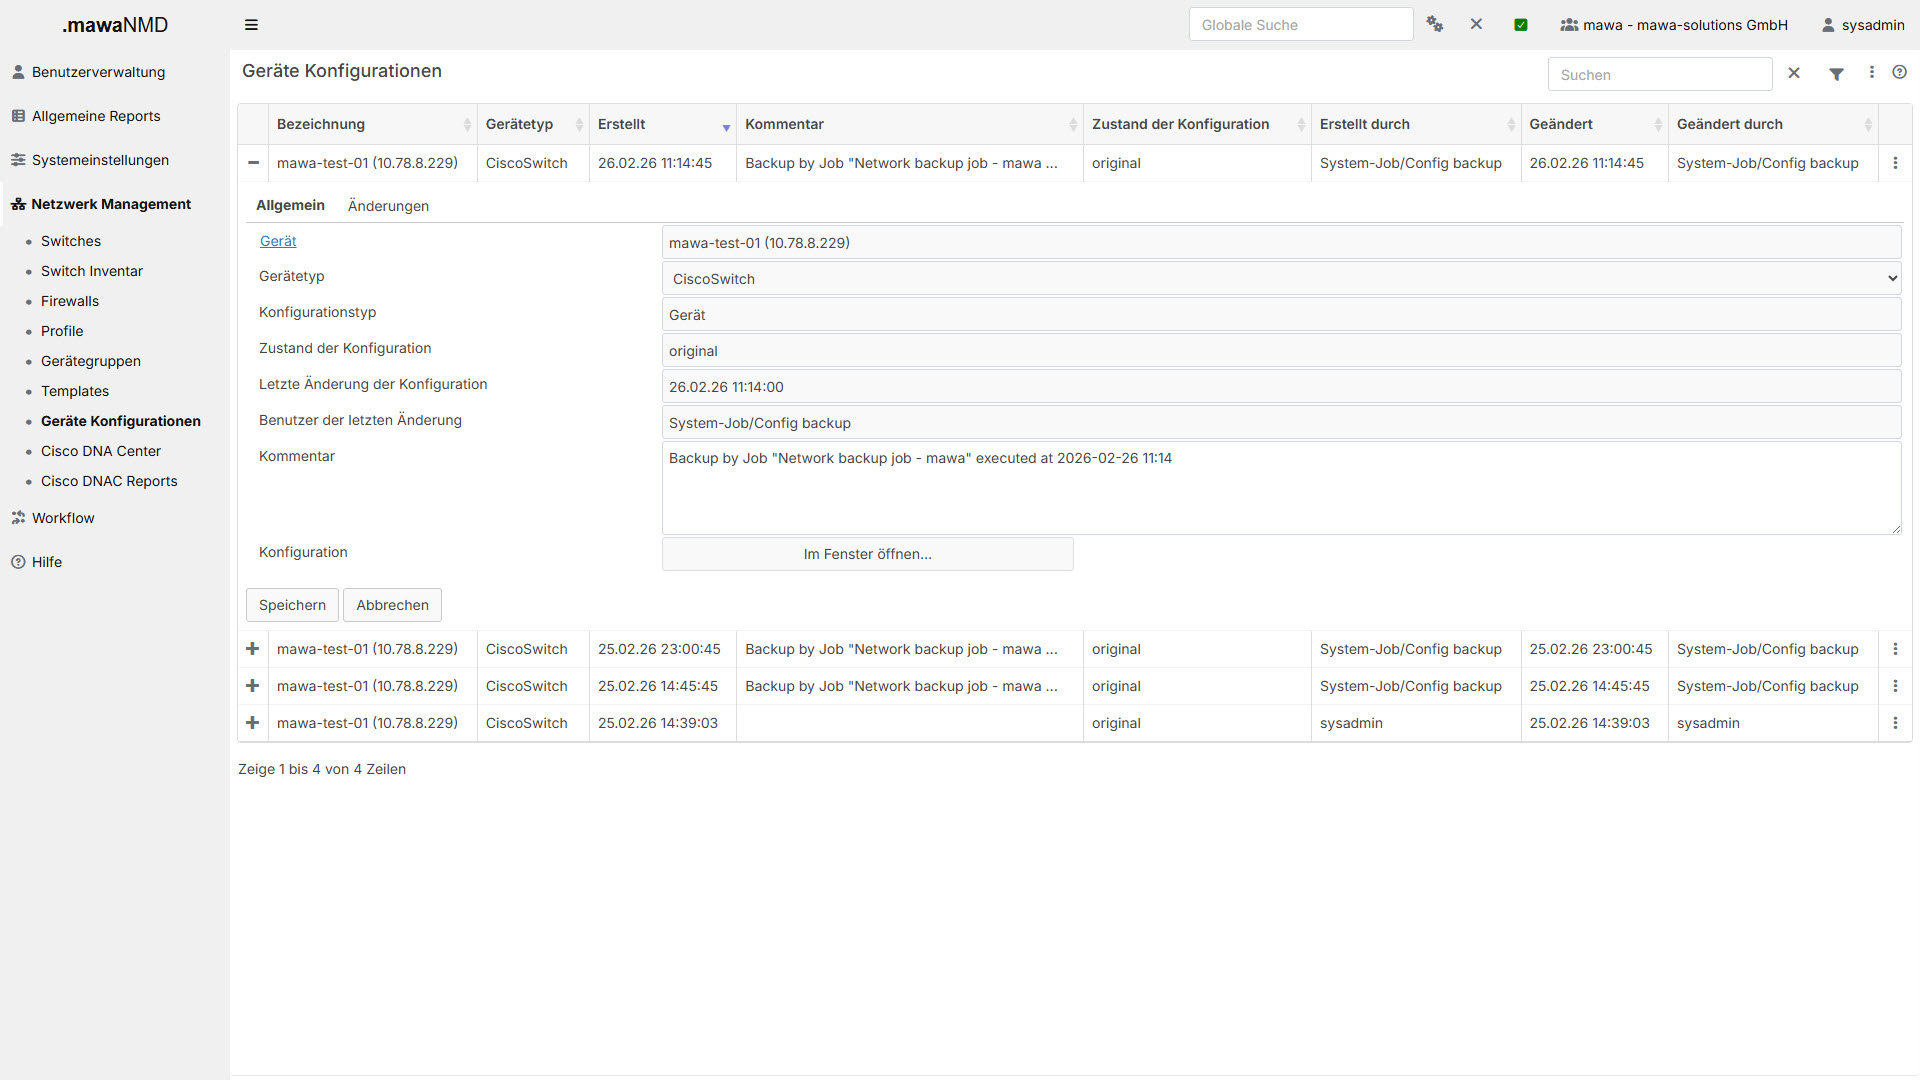Open Cisco DNA Center in sidebar
The width and height of the screenshot is (1920, 1080).
(x=101, y=451)
